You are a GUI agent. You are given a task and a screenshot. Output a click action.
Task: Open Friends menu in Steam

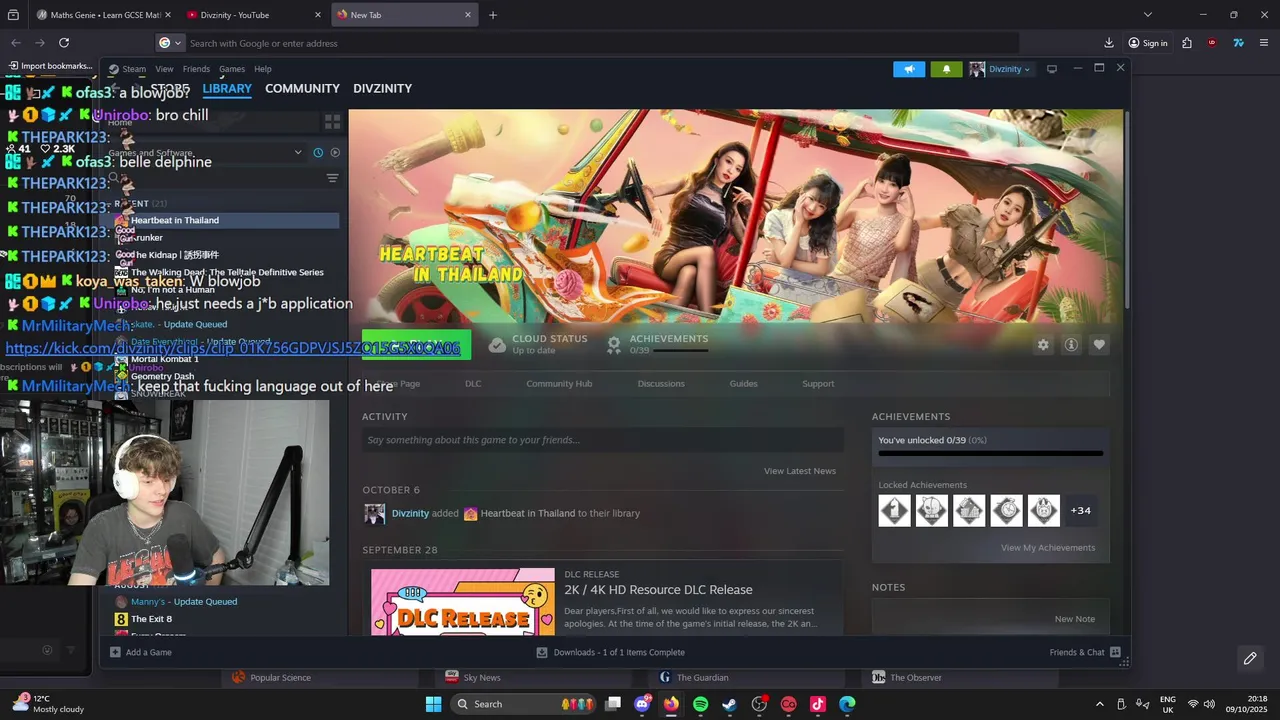coord(196,69)
